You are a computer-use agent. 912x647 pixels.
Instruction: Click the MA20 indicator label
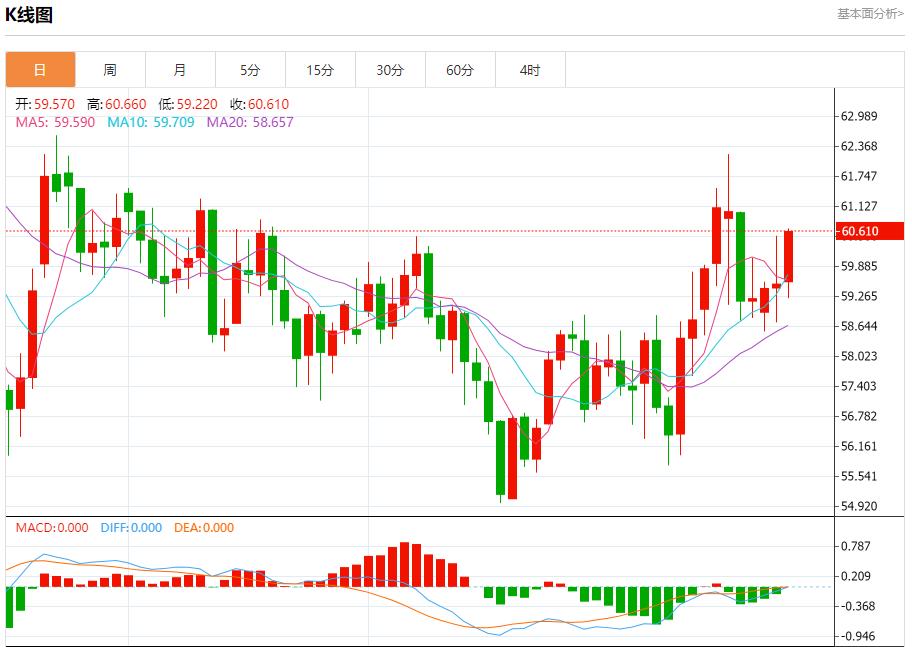click(x=250, y=122)
